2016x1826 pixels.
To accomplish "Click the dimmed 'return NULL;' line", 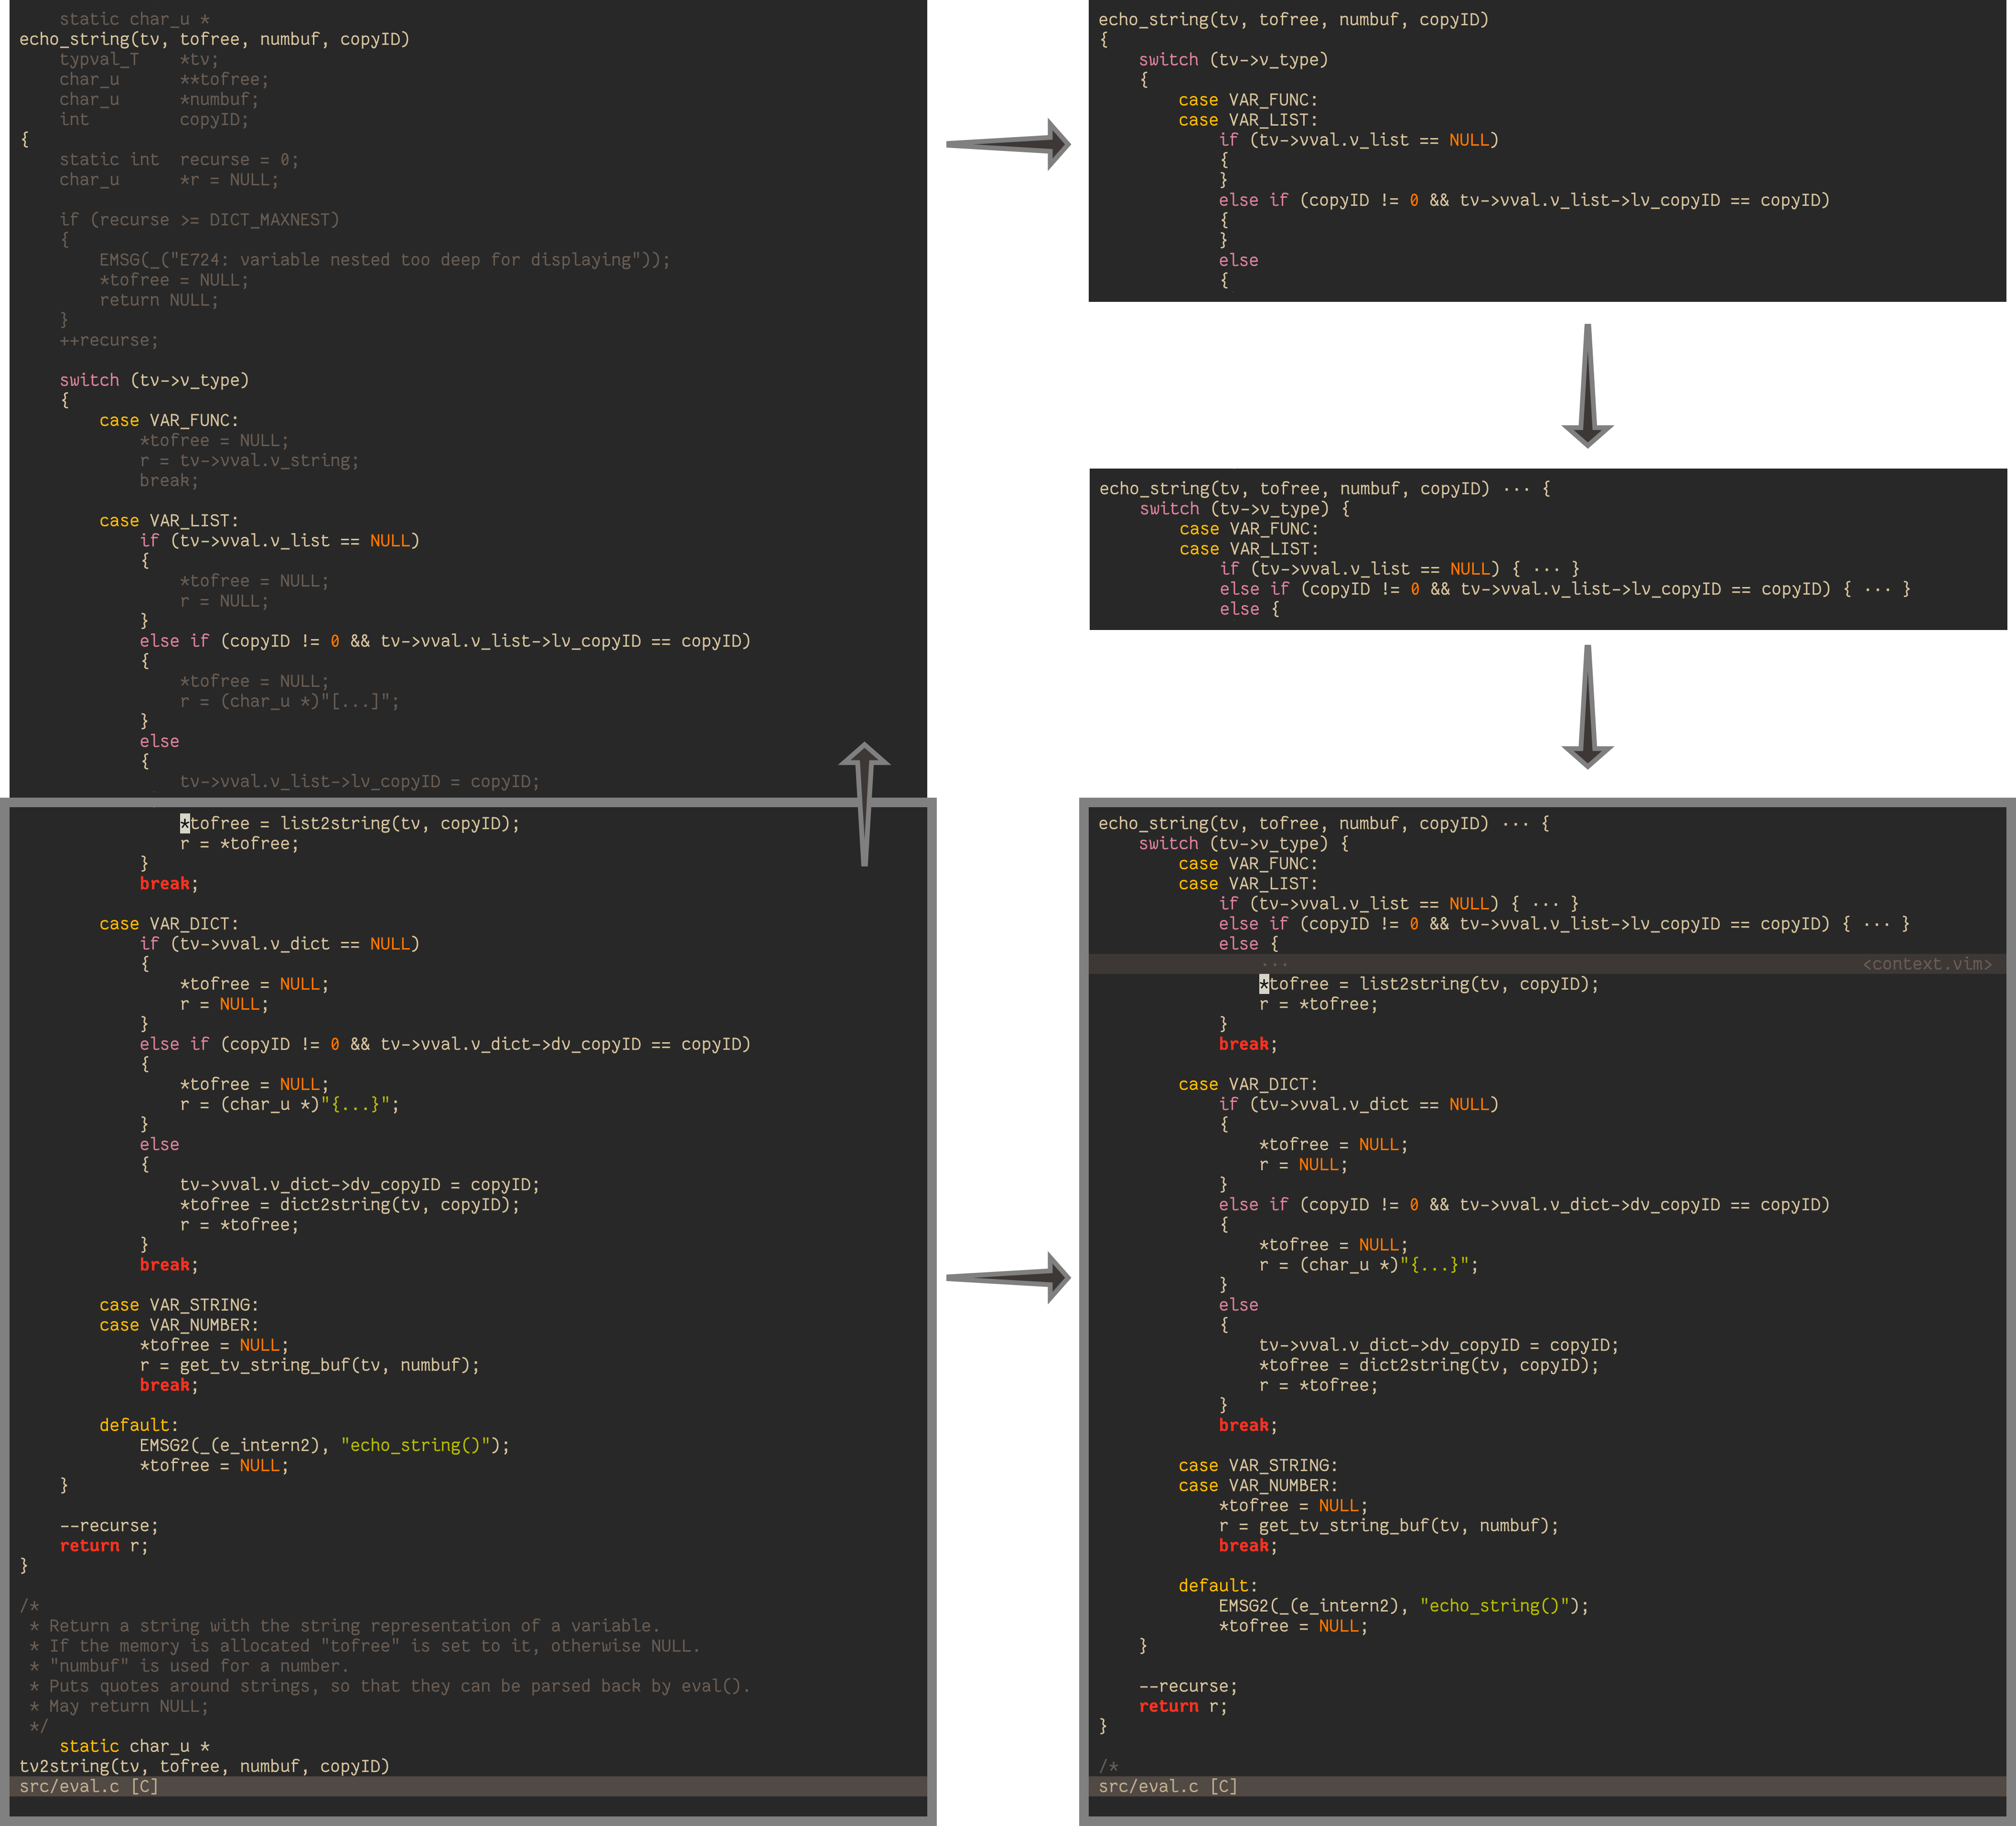I will point(158,300).
